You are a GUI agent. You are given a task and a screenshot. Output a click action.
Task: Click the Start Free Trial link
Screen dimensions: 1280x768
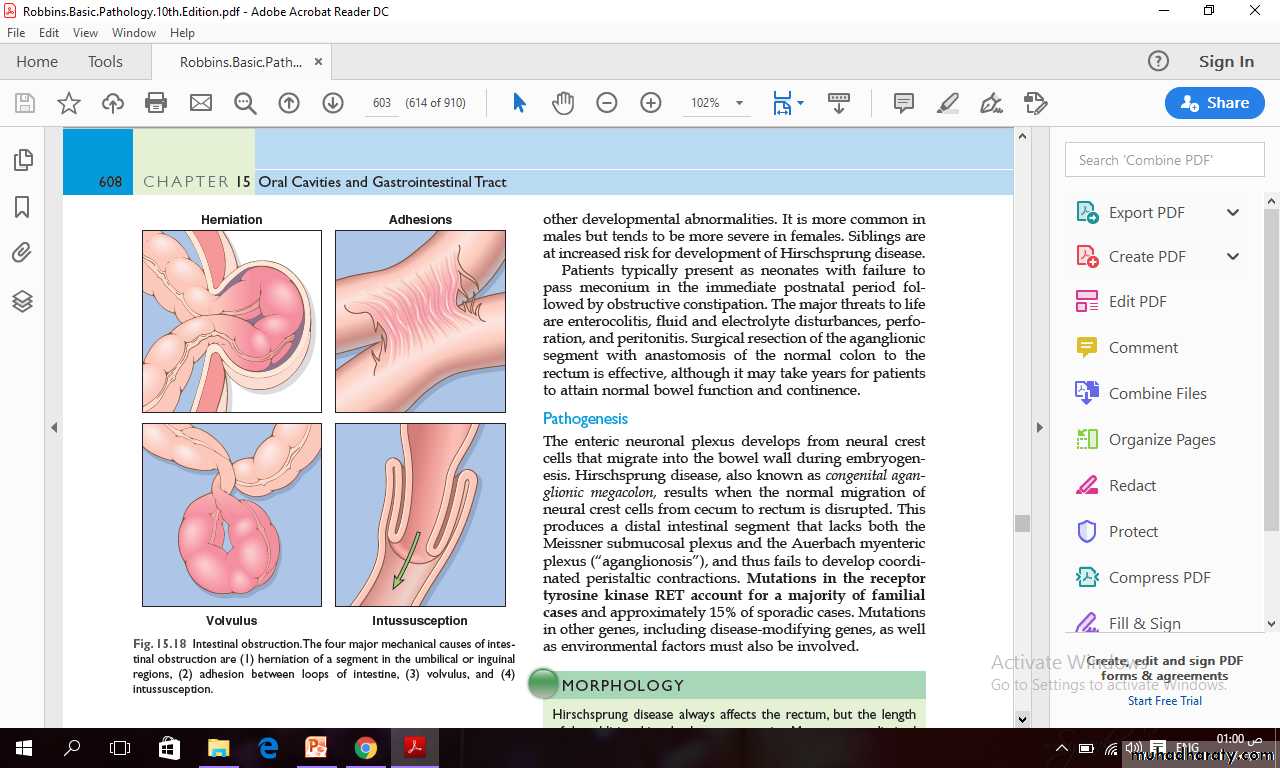tap(1164, 701)
